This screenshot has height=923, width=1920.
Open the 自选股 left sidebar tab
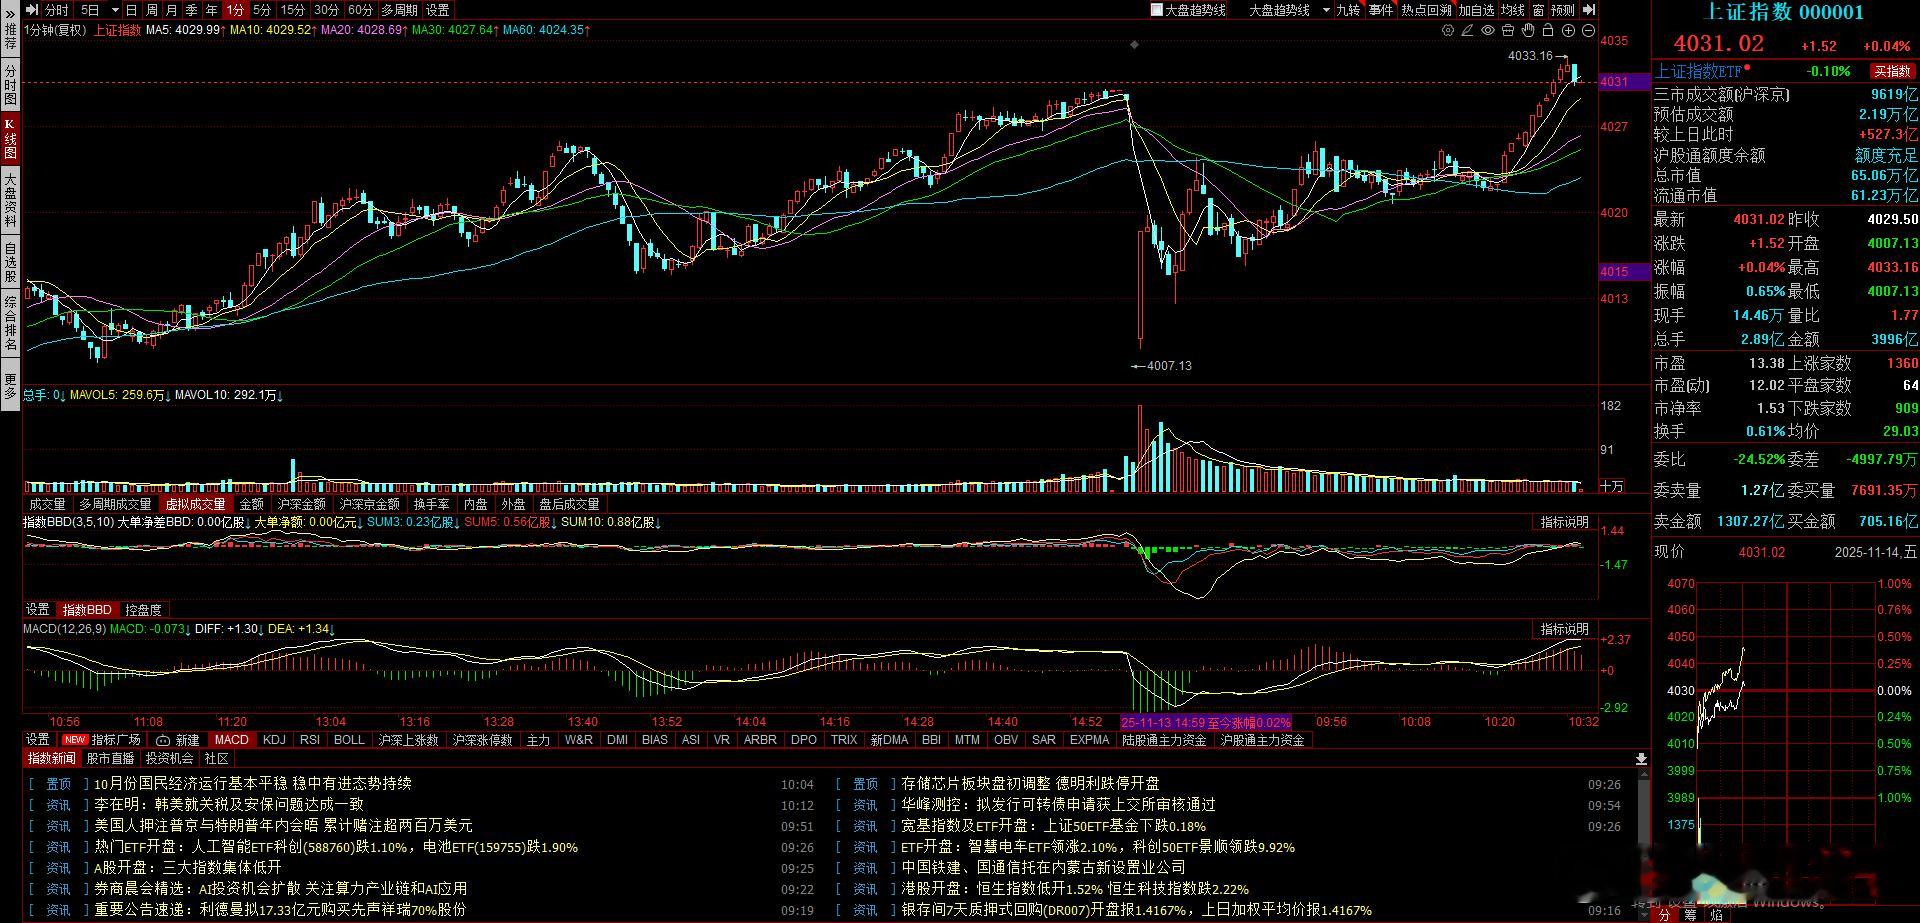10,261
